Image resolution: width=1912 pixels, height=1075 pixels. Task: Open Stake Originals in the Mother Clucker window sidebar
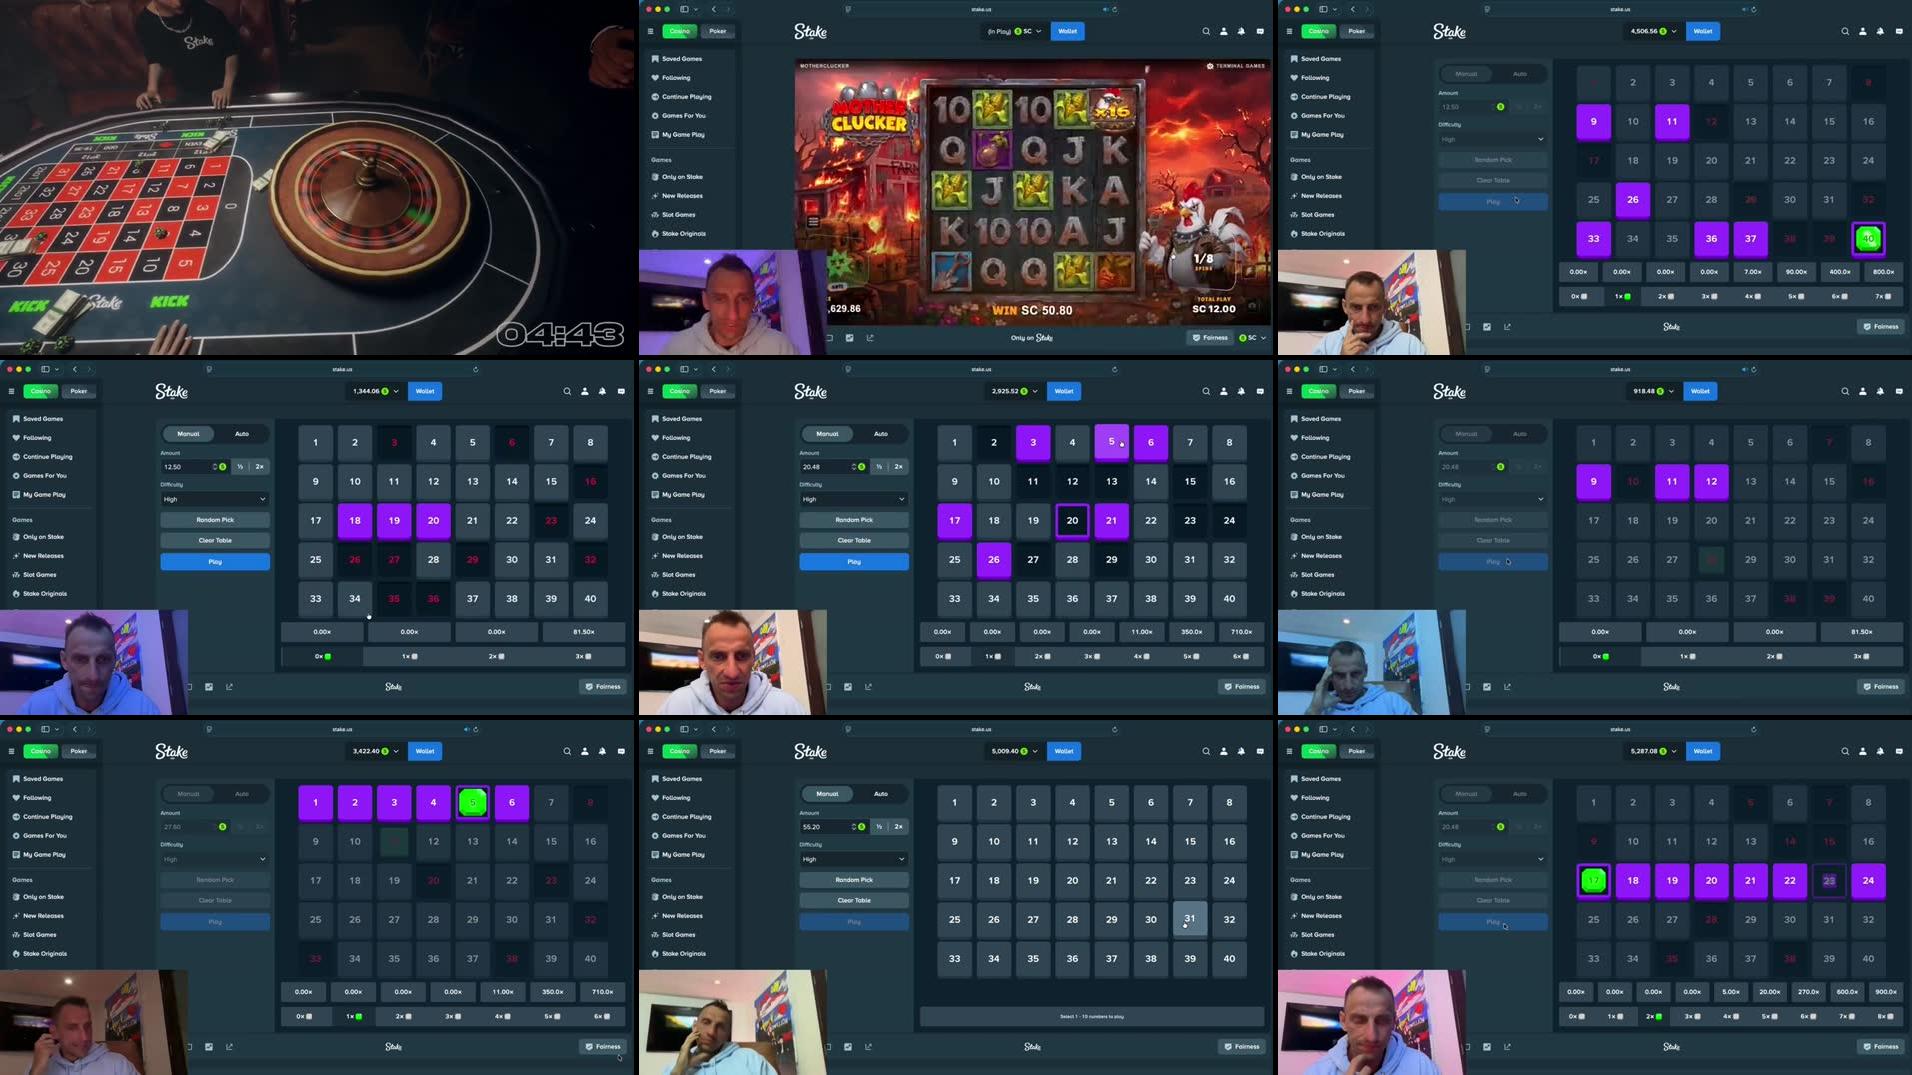684,234
